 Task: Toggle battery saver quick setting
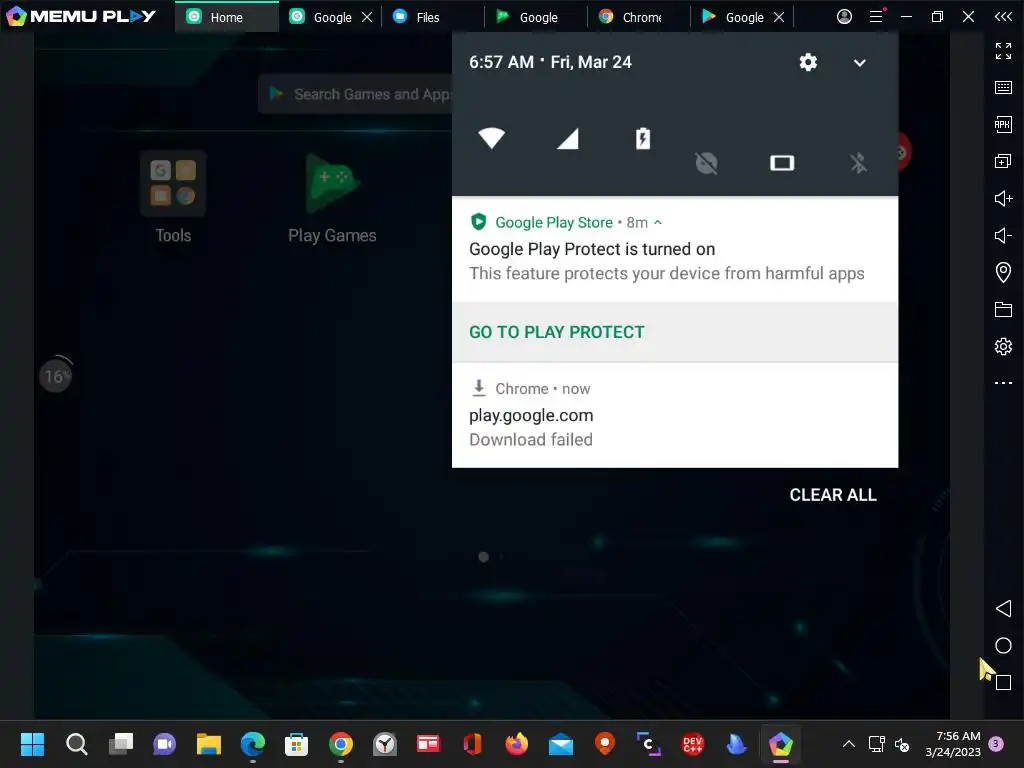643,138
